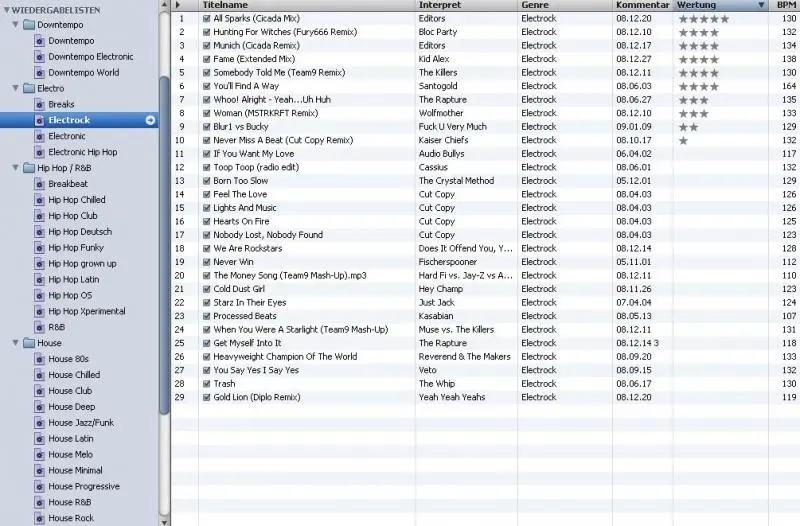Click the House 80s playlist icon
800x526 pixels.
pos(40,359)
